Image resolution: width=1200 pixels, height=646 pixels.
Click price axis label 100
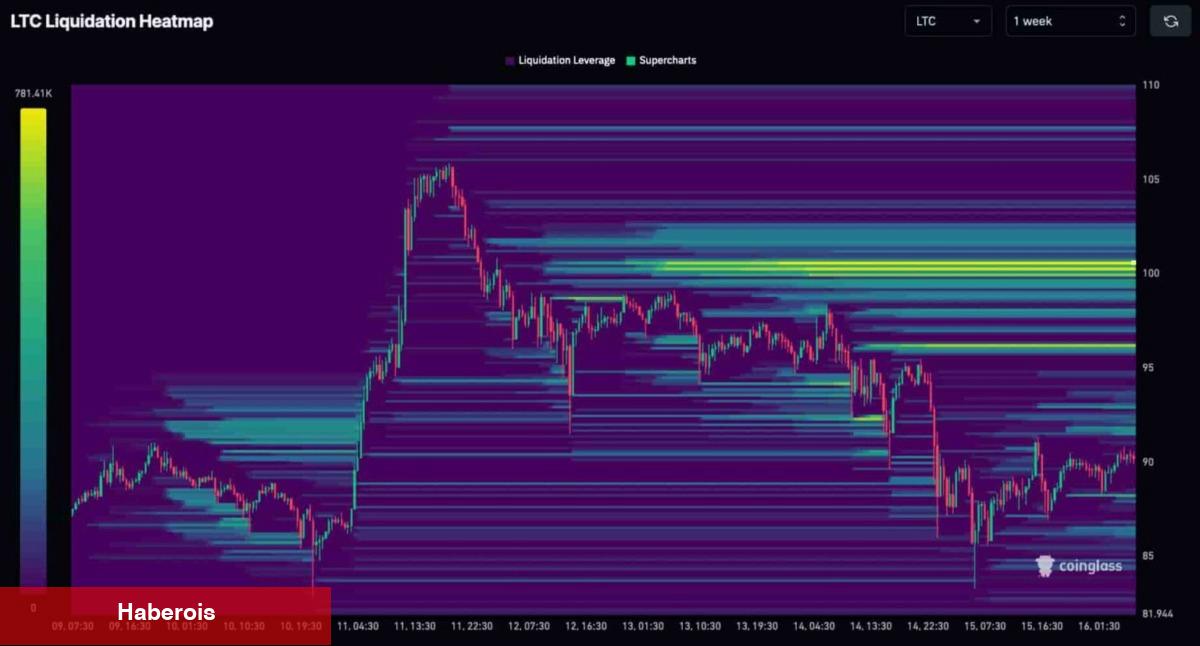pos(1151,273)
